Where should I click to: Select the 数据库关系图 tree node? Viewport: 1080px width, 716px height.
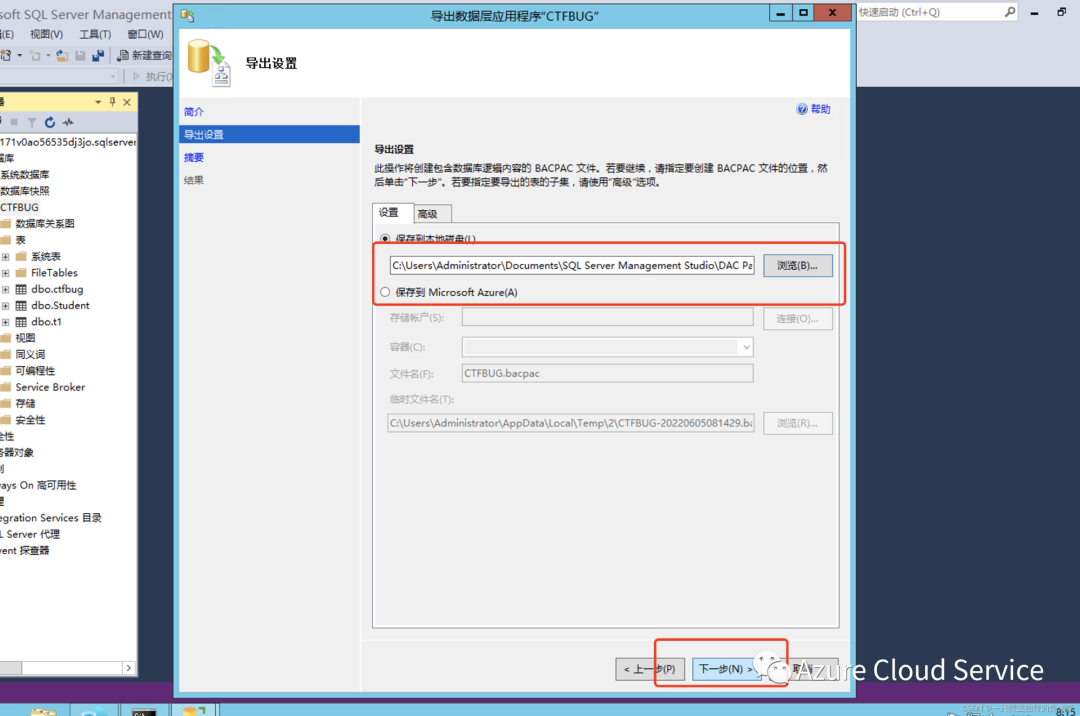(45, 224)
